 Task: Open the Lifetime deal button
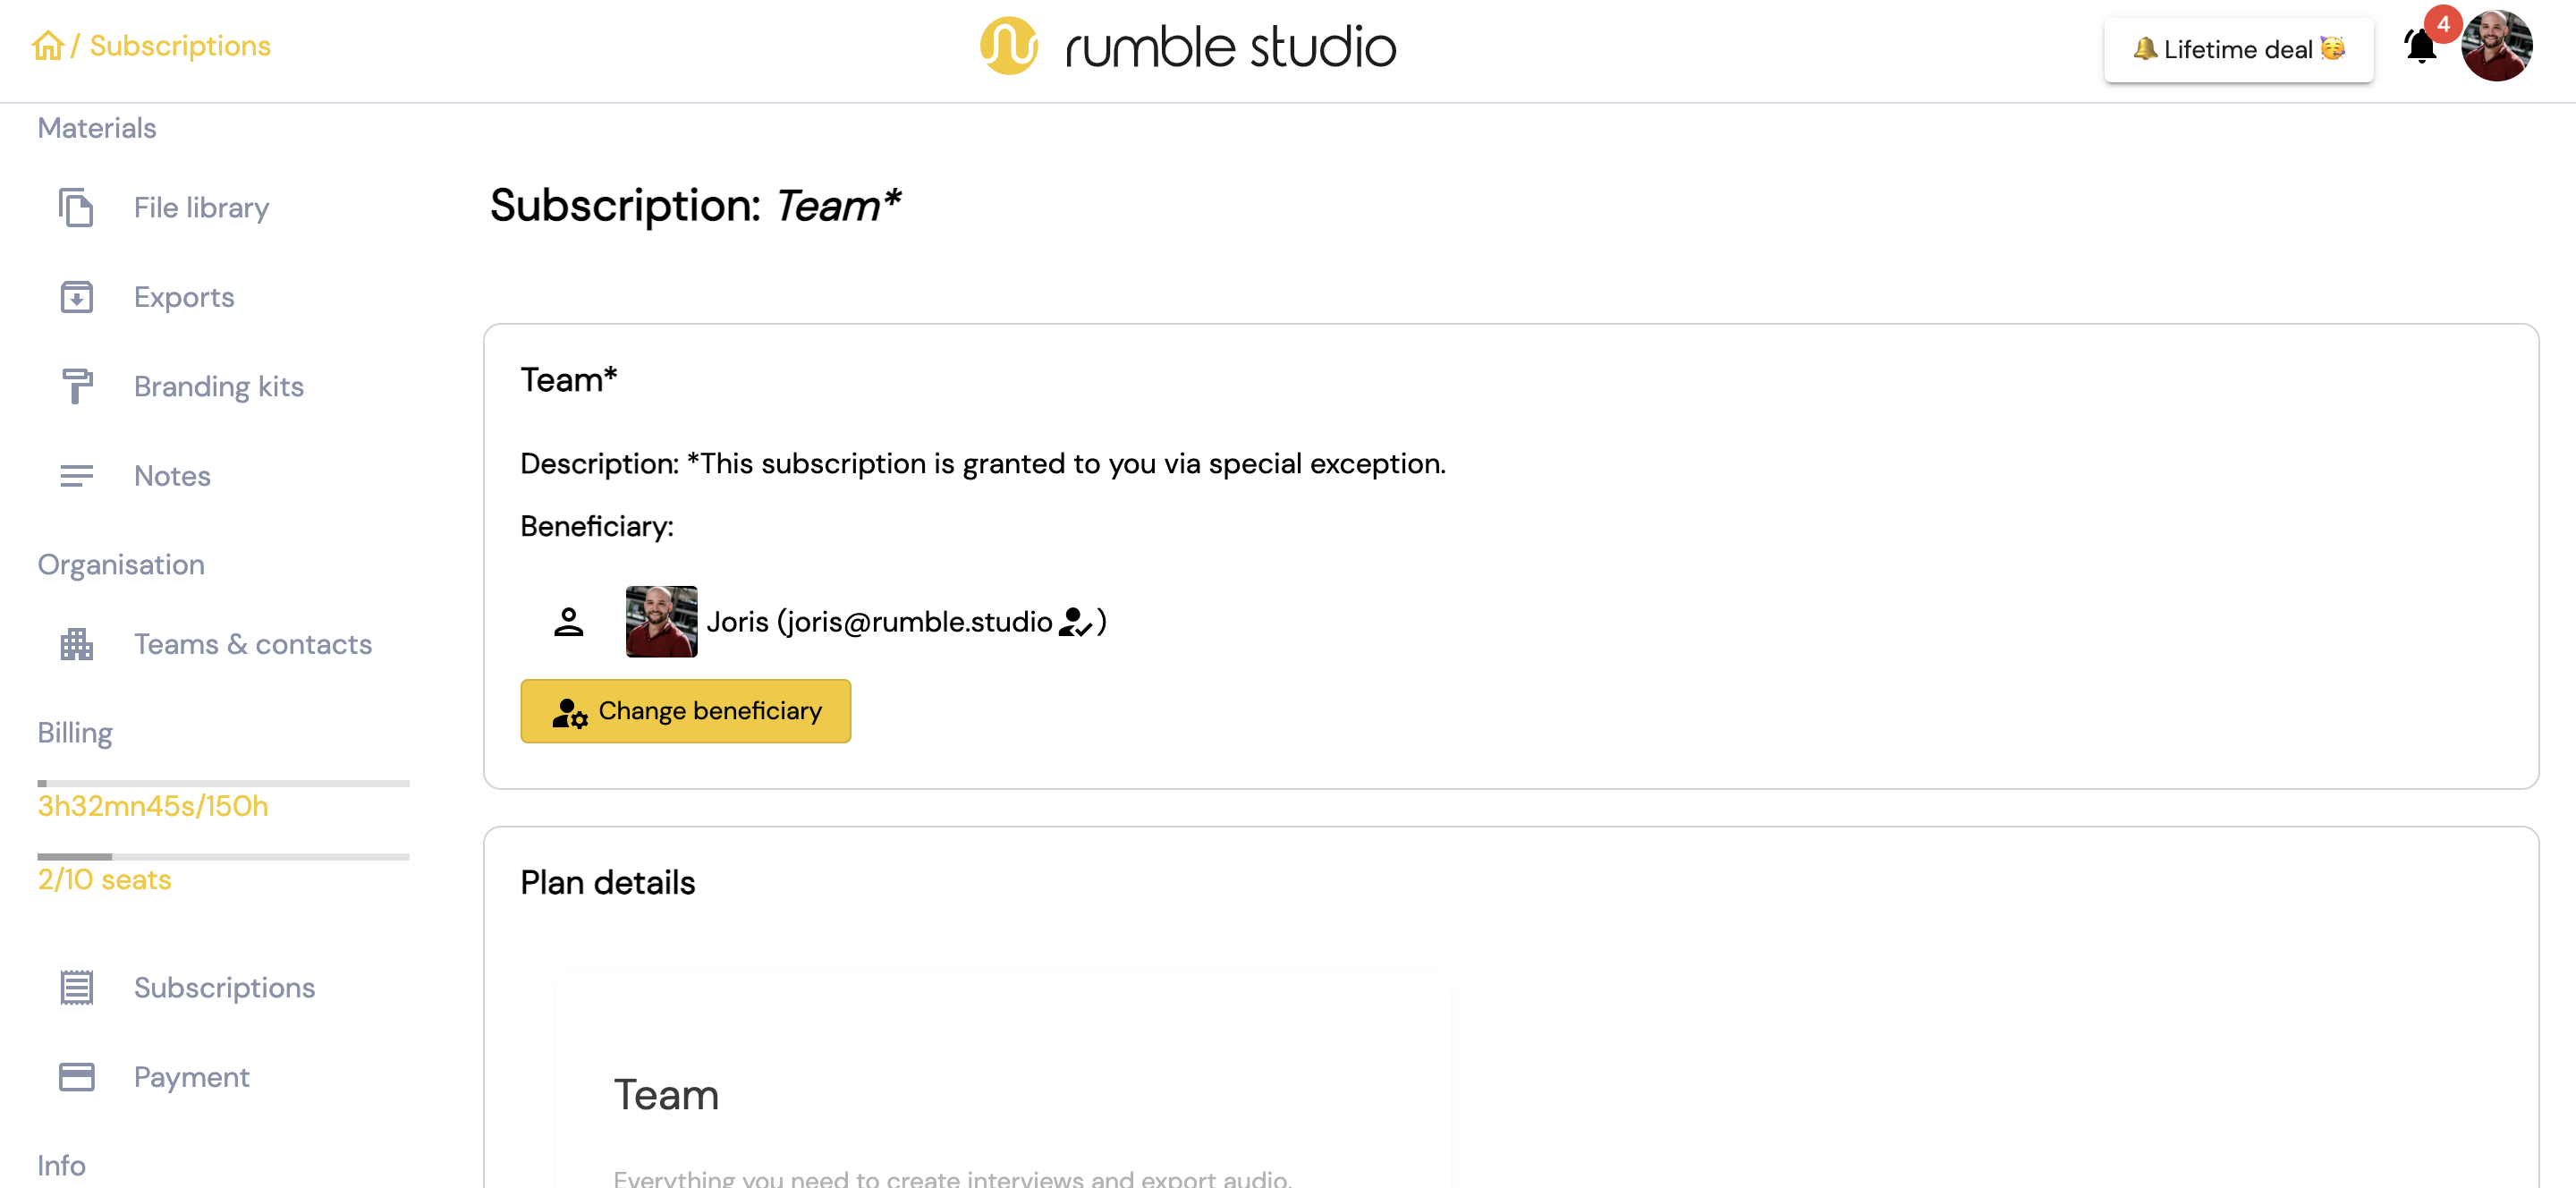(x=2238, y=49)
